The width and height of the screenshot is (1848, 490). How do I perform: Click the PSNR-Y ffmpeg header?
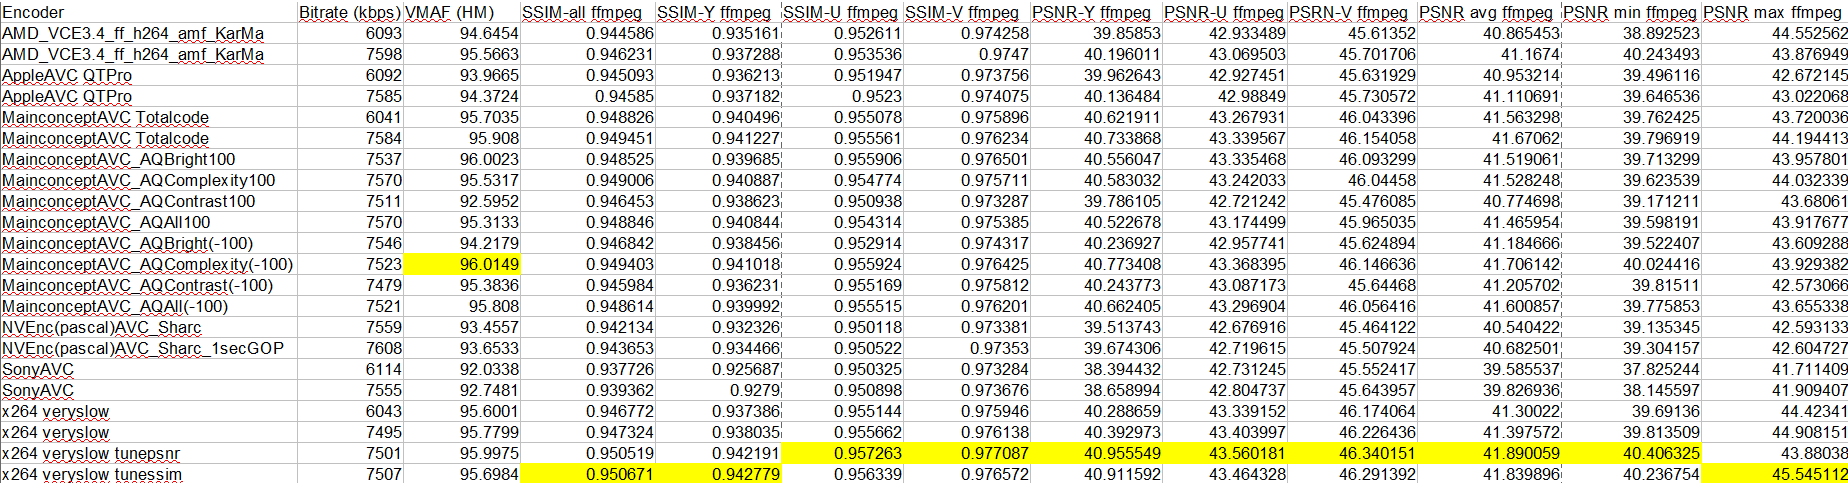pyautogui.click(x=1096, y=12)
